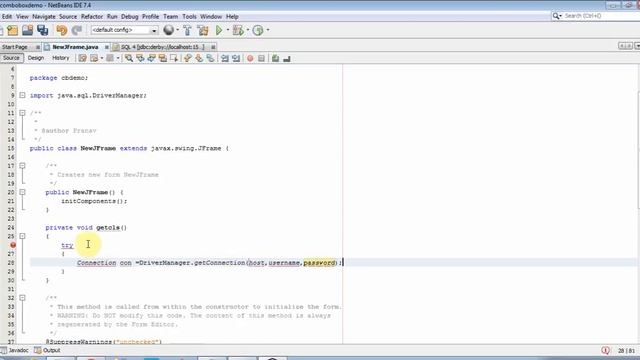Click the Uncomment editor toolbar icon
640x360 pixels.
click(287, 59)
